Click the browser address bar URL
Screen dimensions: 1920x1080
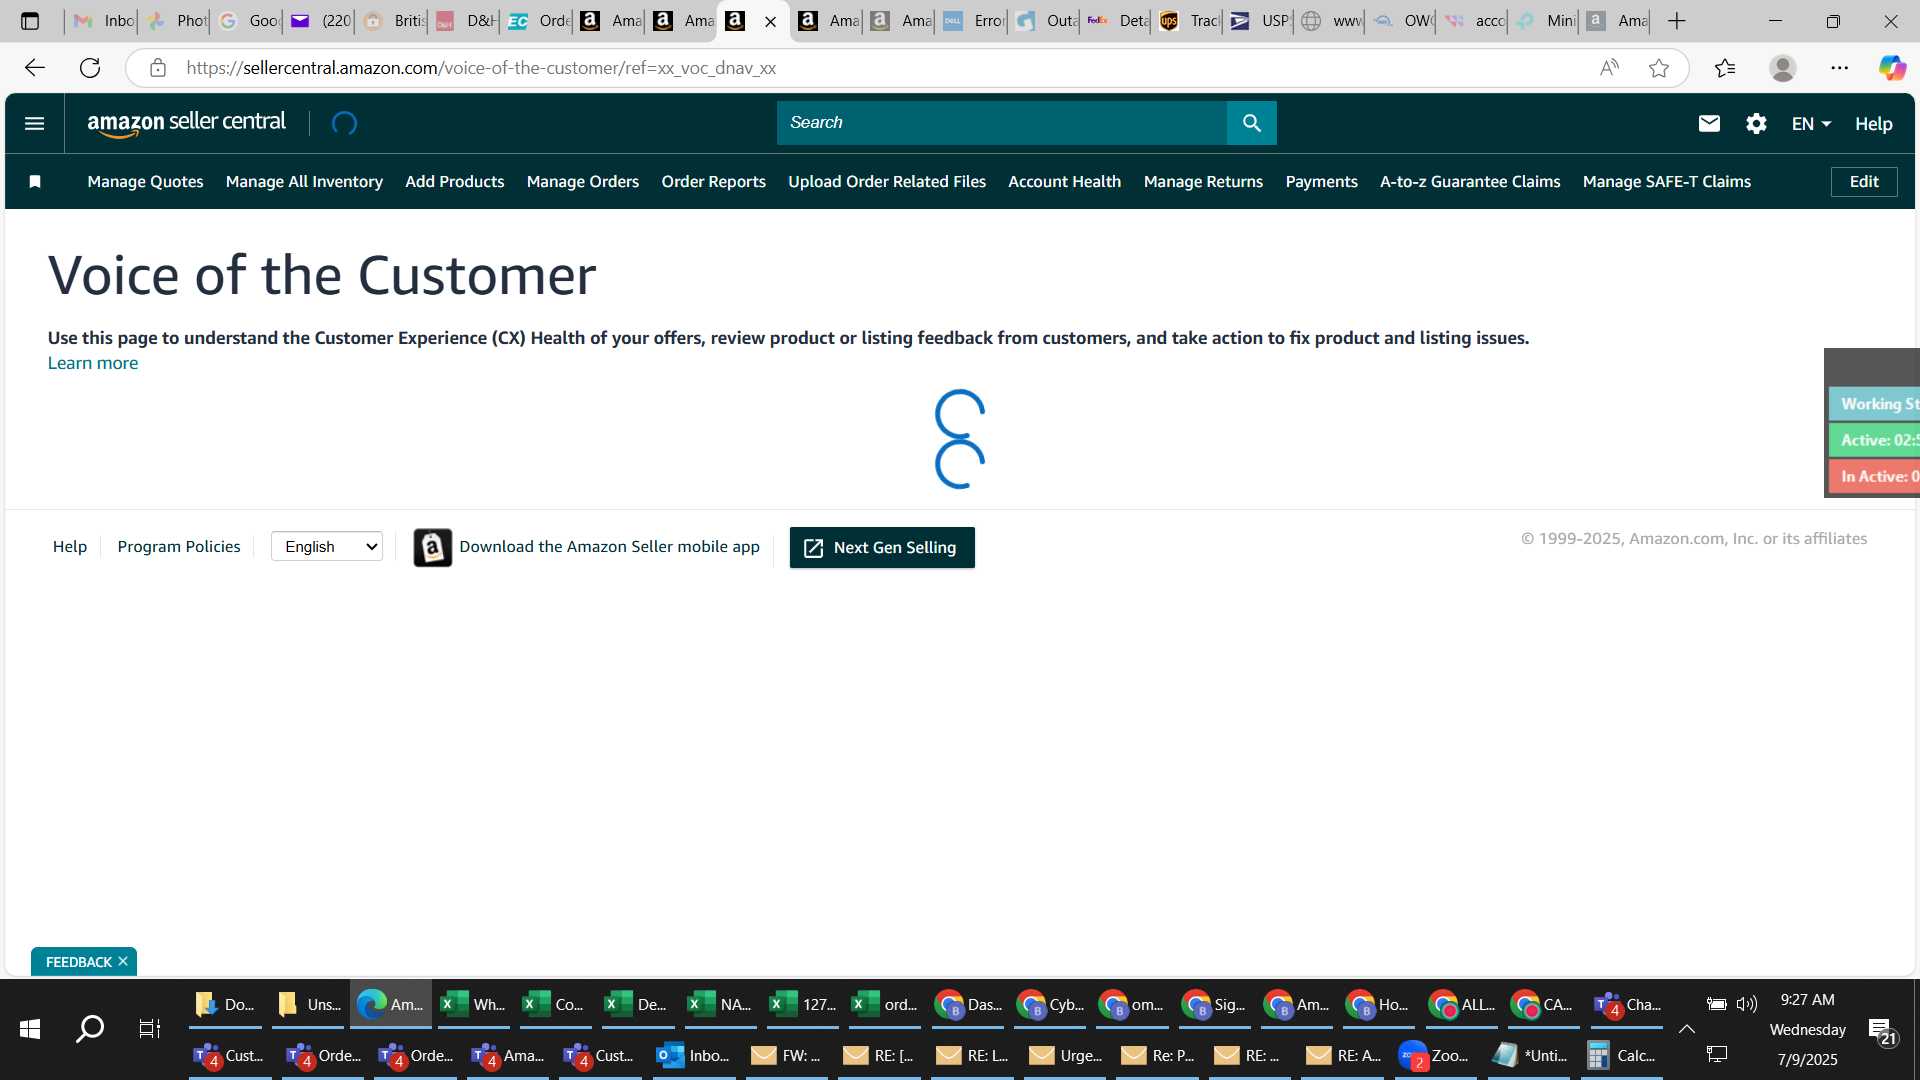[x=480, y=68]
